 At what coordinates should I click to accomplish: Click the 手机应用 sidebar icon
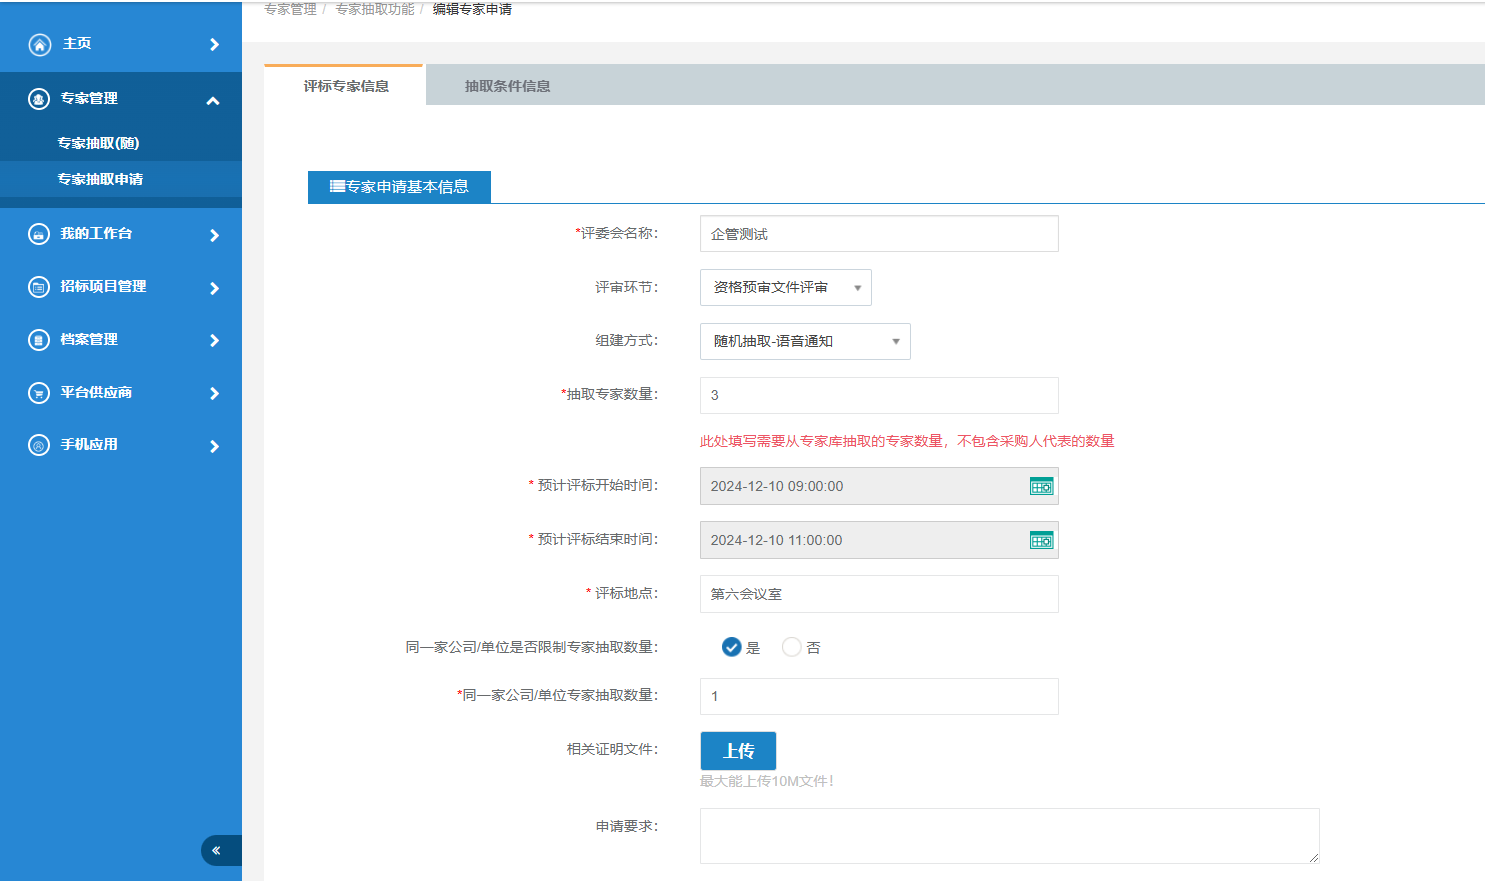pos(39,445)
